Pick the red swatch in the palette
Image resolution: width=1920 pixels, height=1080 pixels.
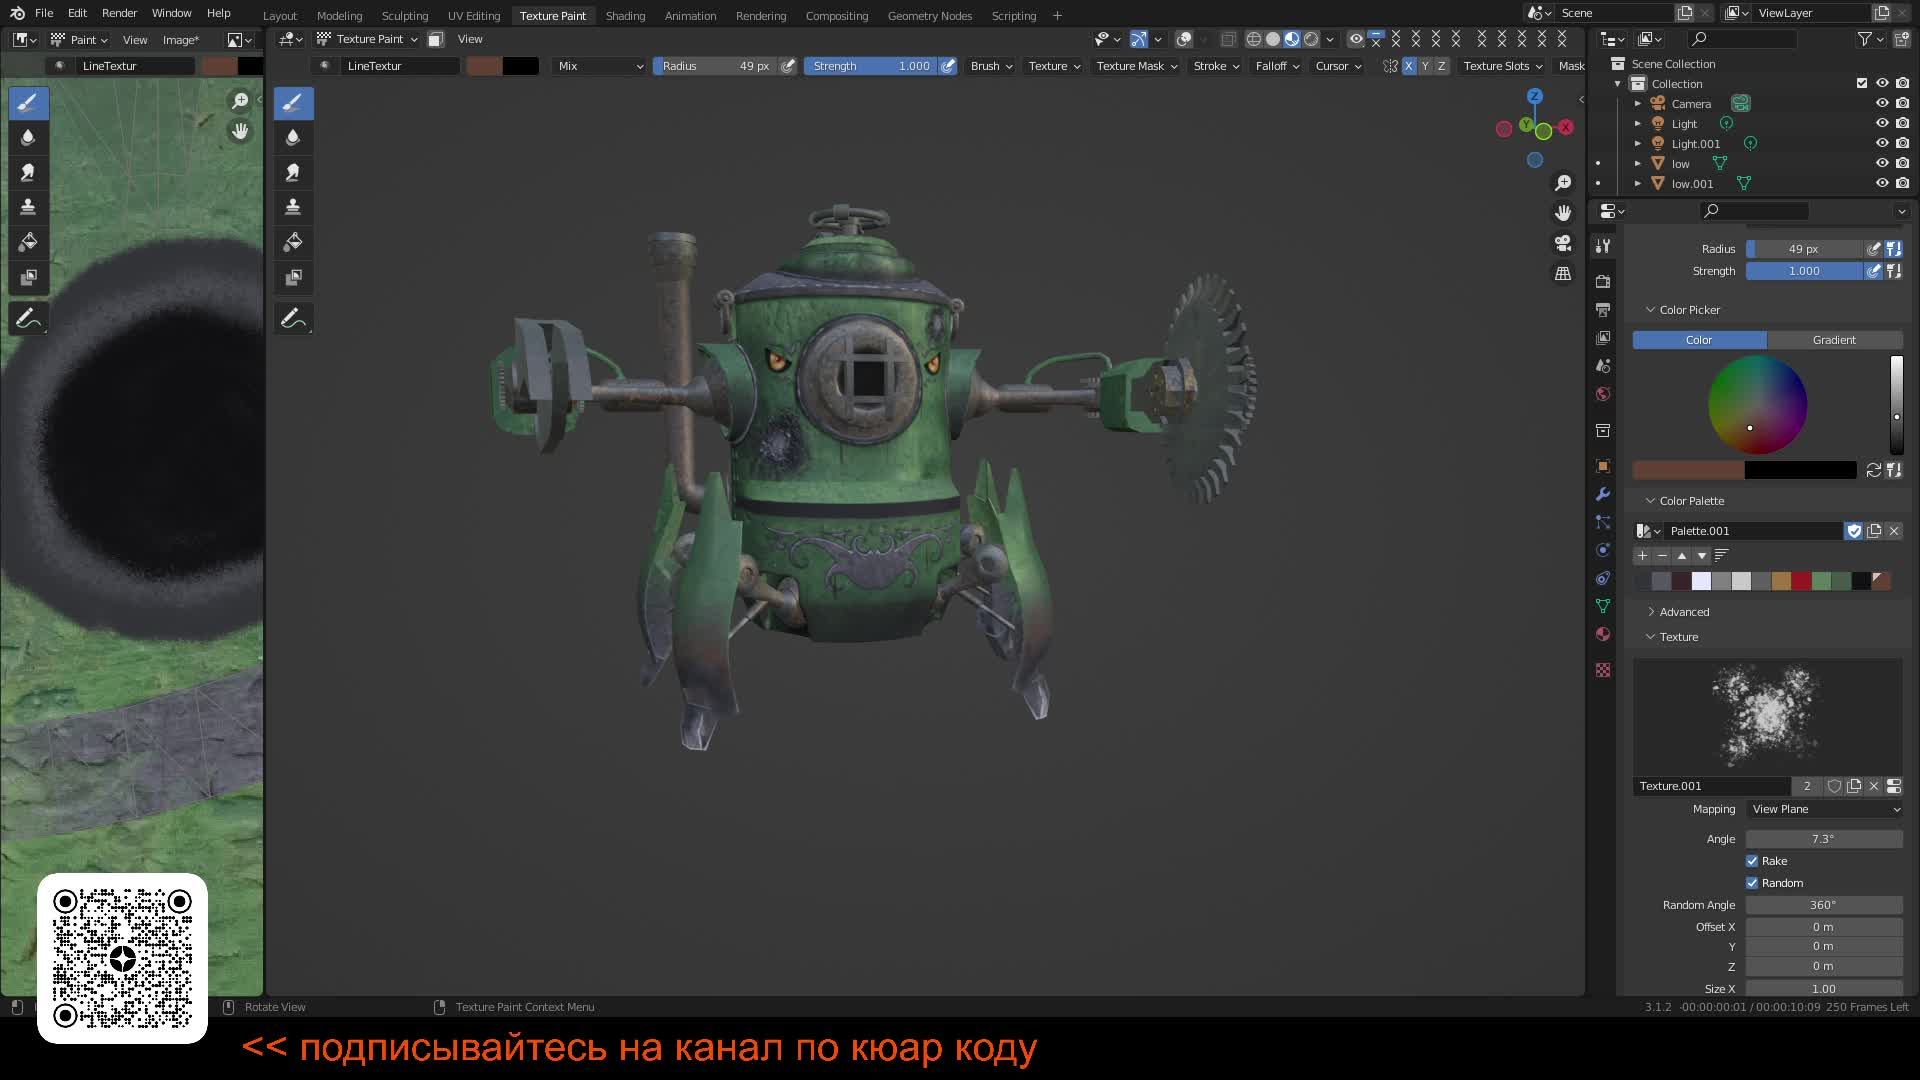(1801, 581)
